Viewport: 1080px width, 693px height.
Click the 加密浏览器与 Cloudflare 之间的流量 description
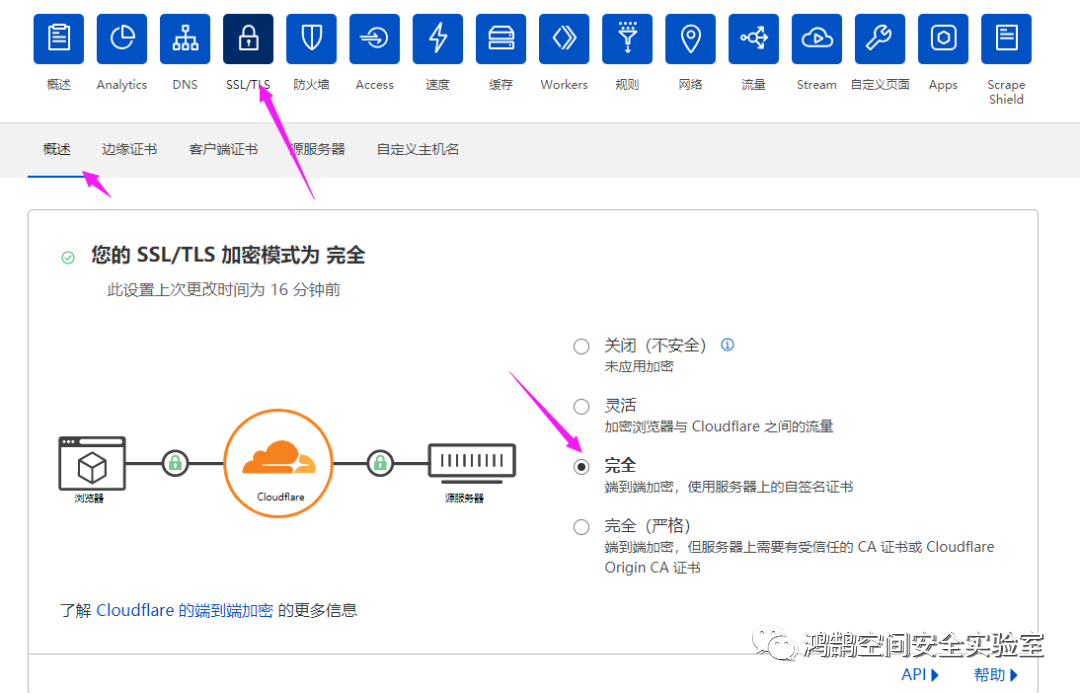pos(719,426)
